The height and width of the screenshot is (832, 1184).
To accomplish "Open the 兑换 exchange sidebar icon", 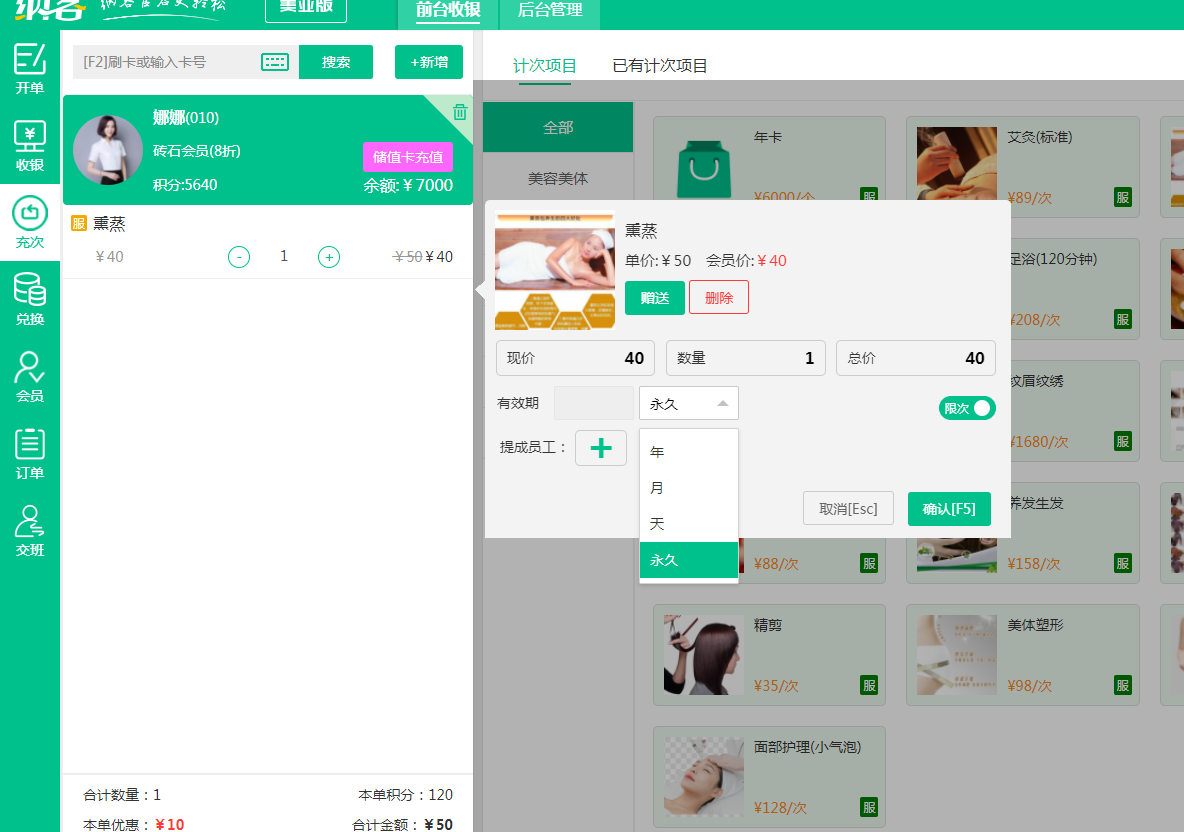I will 30,299.
